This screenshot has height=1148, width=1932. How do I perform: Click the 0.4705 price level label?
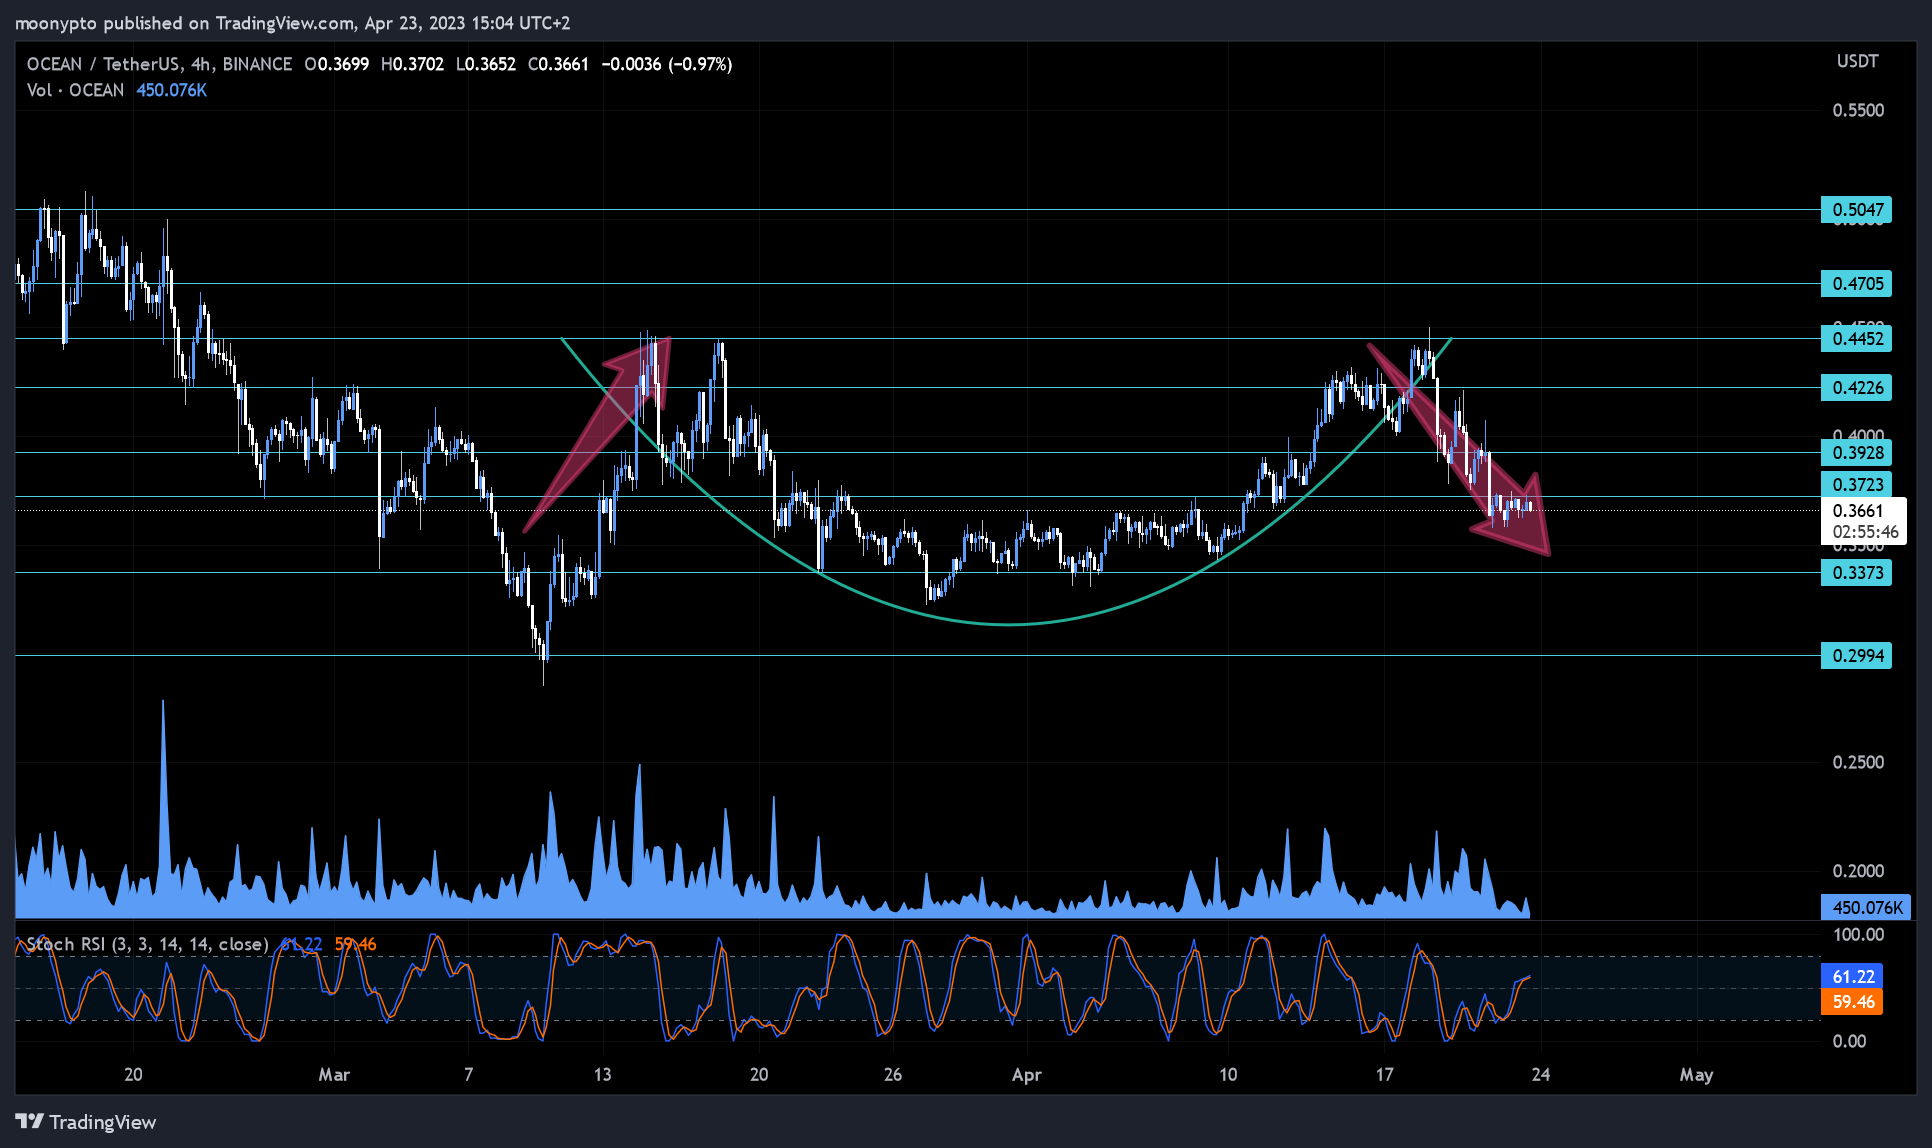1856,284
